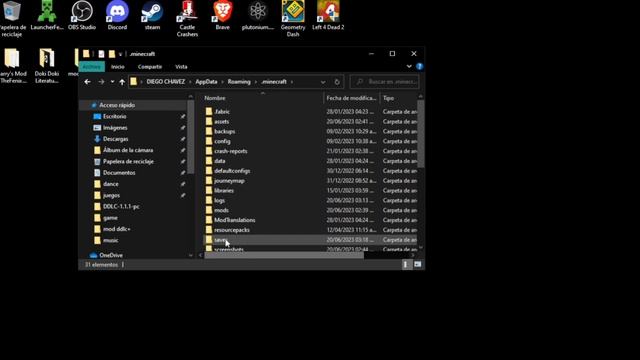Viewport: 640px width, 360px height.
Task: Expand the chevron after Roaming in path
Action: click(x=256, y=82)
